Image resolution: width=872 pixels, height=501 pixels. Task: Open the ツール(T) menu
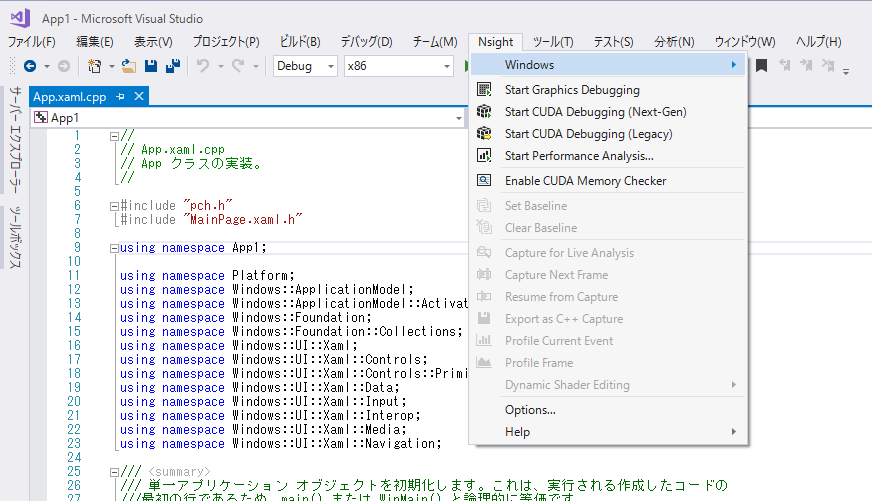(x=553, y=42)
